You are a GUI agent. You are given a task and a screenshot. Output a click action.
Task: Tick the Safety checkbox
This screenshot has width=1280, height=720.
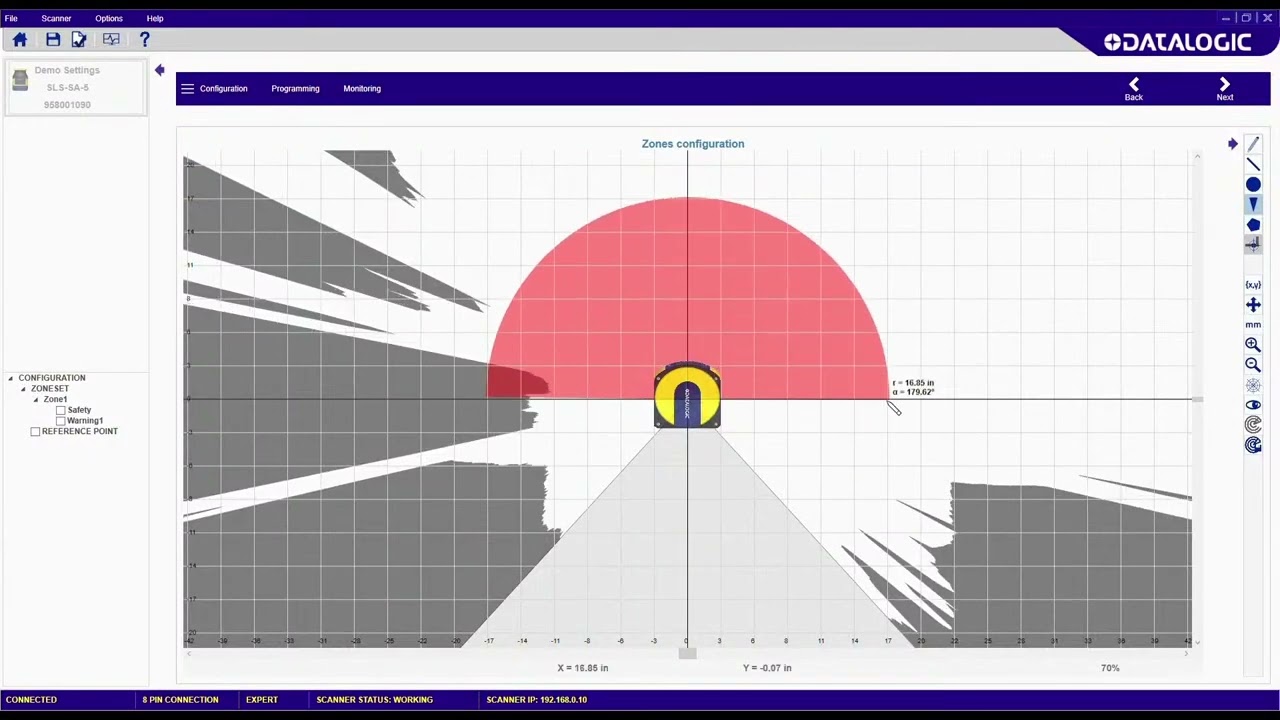(61, 410)
